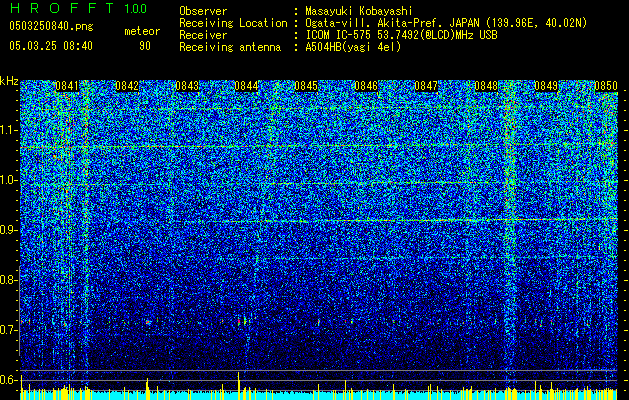Select the 0.9 frequency axis label
The image size is (629, 400).
[x=9, y=230]
